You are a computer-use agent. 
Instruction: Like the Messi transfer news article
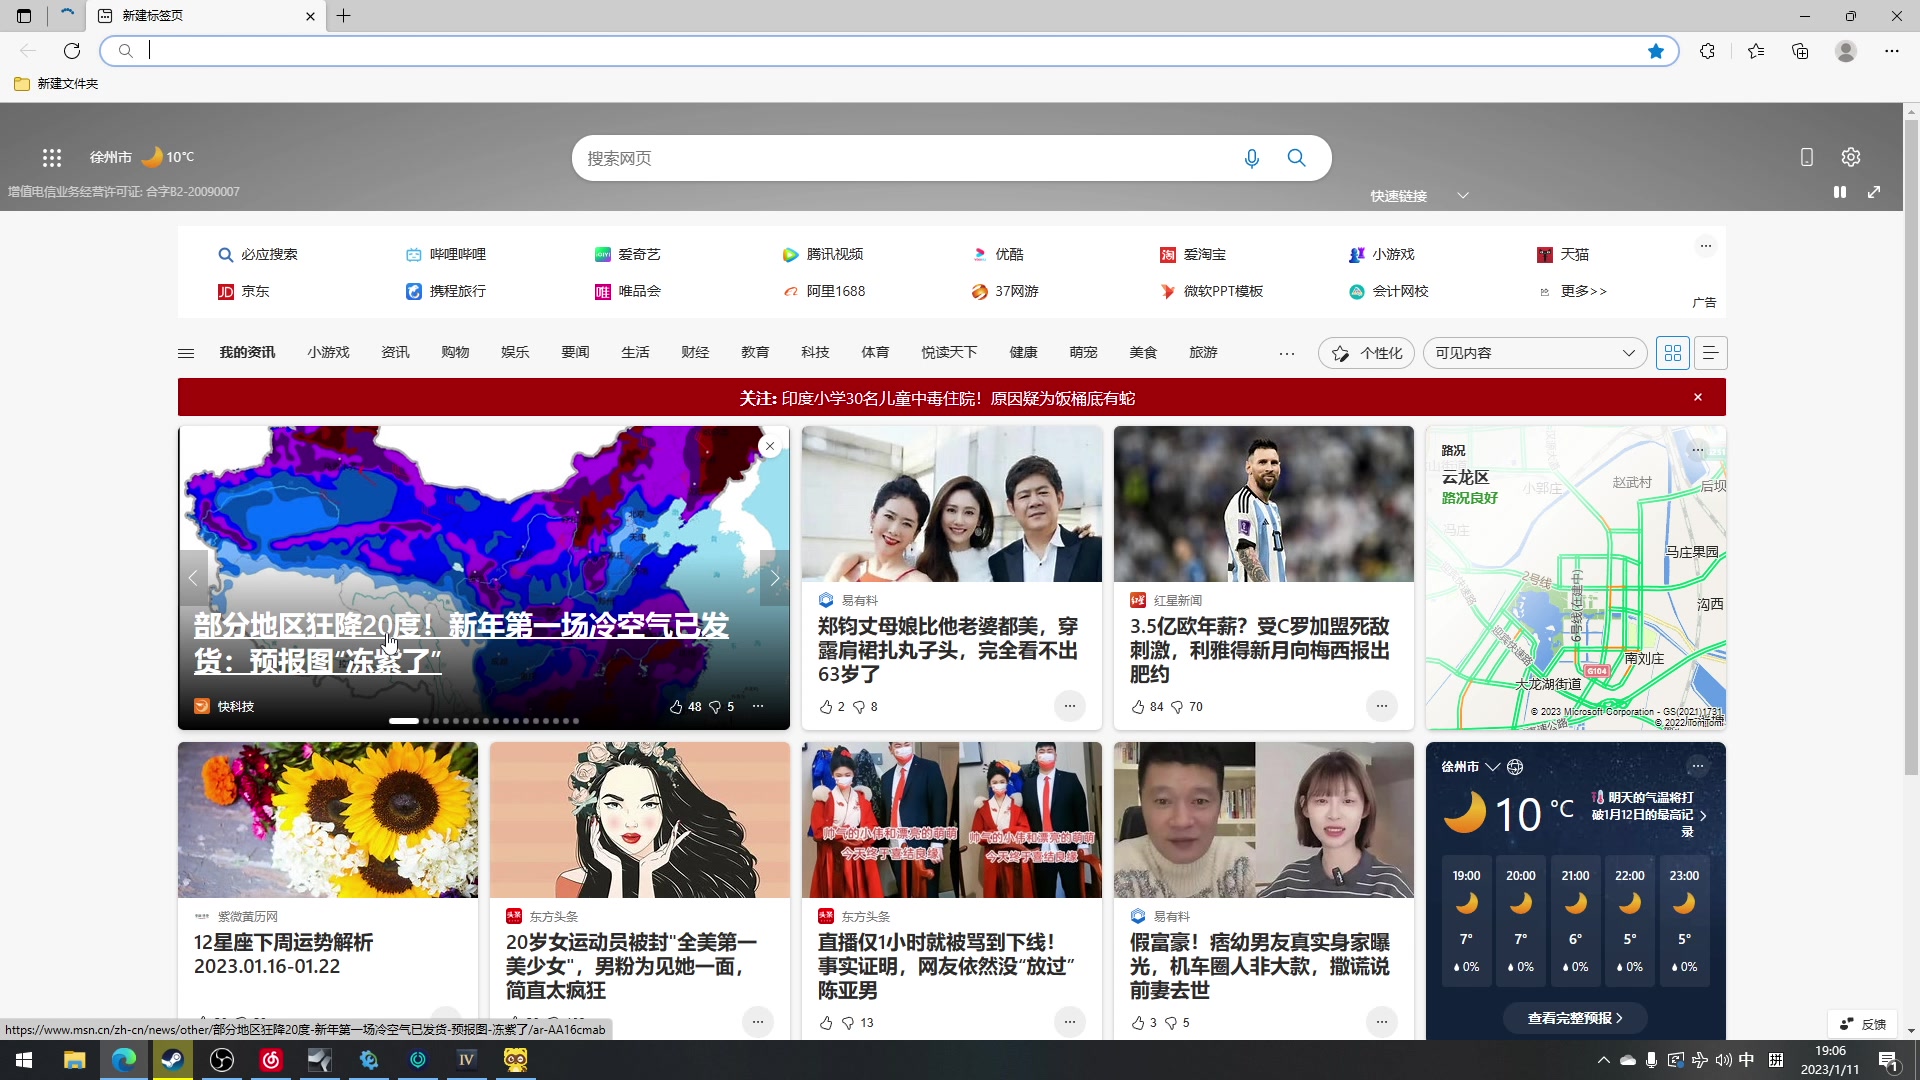(1137, 707)
